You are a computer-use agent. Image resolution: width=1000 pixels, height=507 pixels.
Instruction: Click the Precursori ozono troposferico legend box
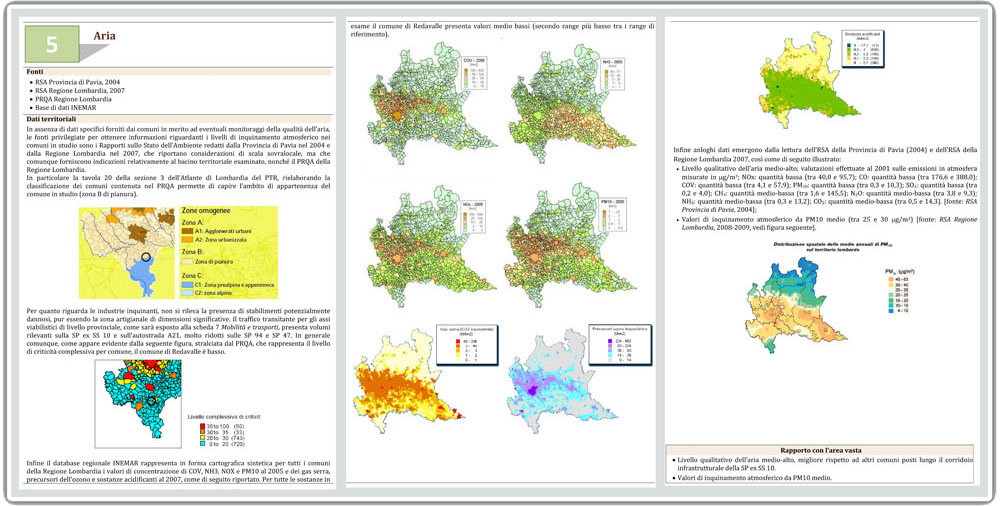point(620,347)
